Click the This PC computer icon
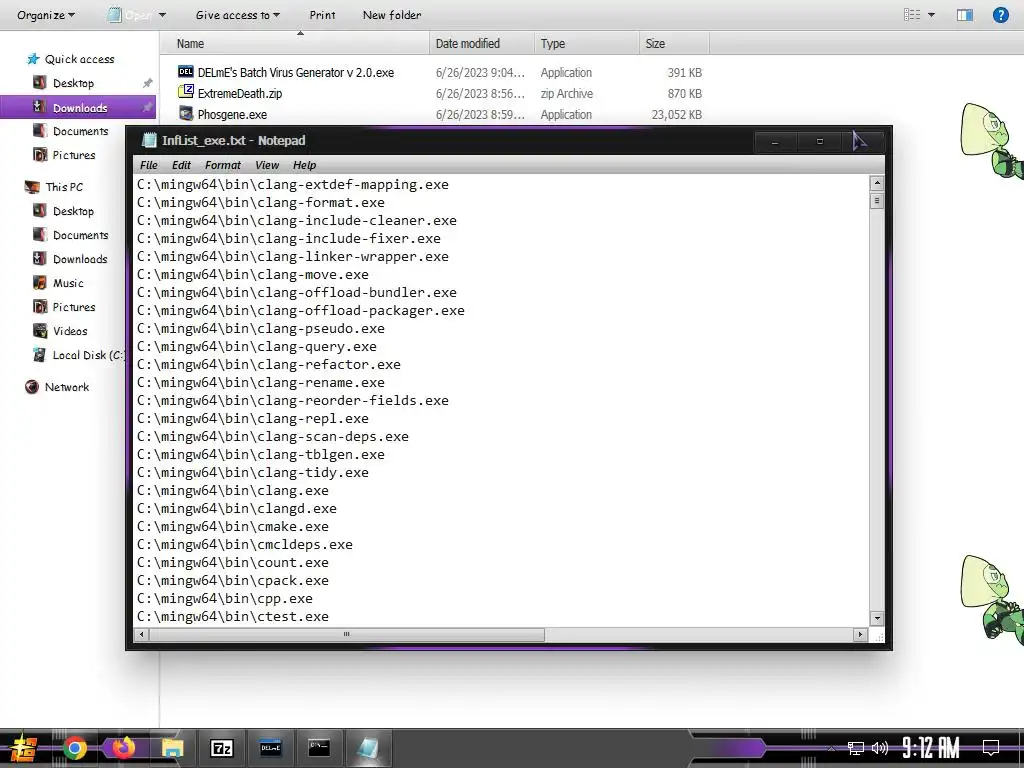The height and width of the screenshot is (768, 1024). tap(32, 187)
